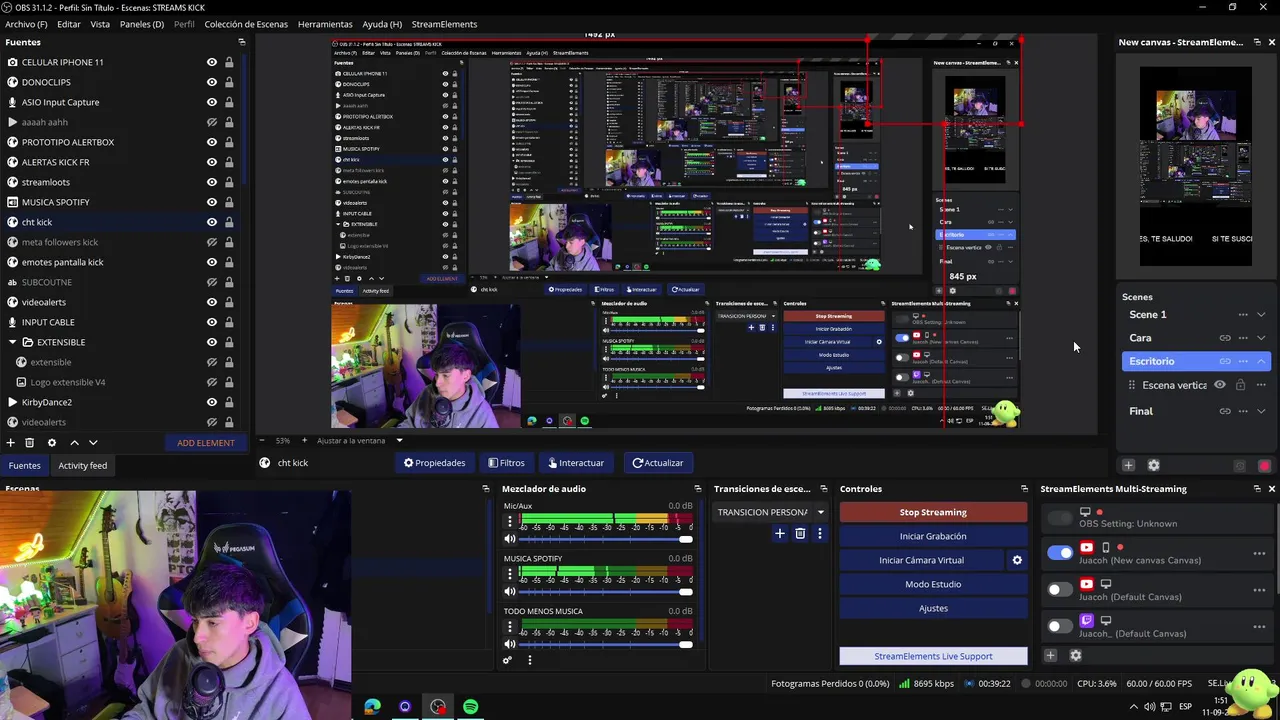
Task: Enable YouTube Juacoh Default Canvas toggle
Action: click(x=1059, y=589)
